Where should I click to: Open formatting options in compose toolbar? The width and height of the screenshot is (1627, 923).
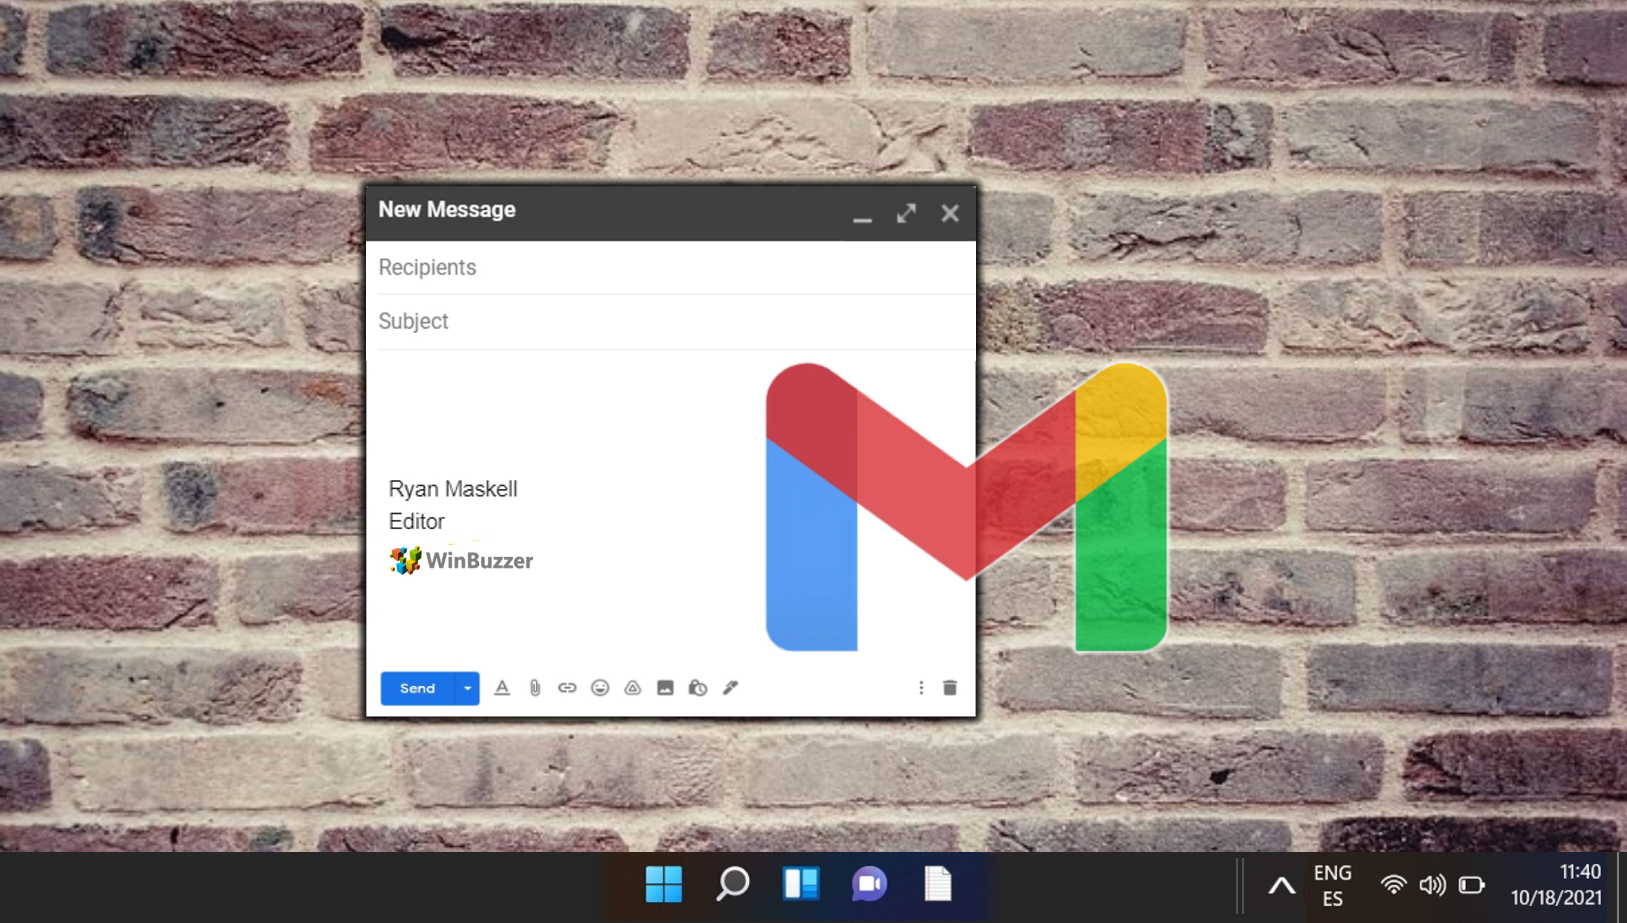pos(503,688)
